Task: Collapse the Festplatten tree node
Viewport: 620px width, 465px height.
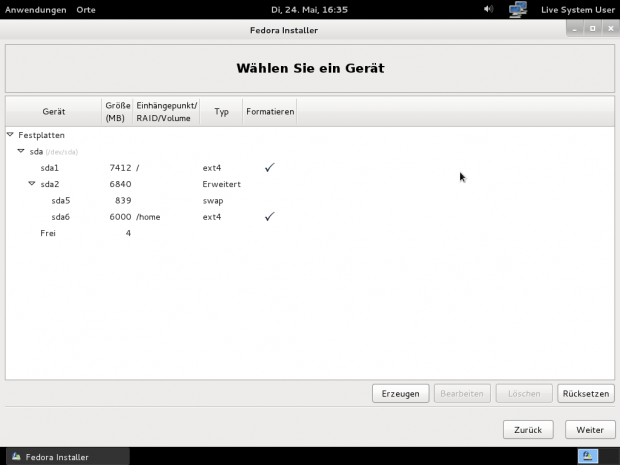Action: (10, 135)
